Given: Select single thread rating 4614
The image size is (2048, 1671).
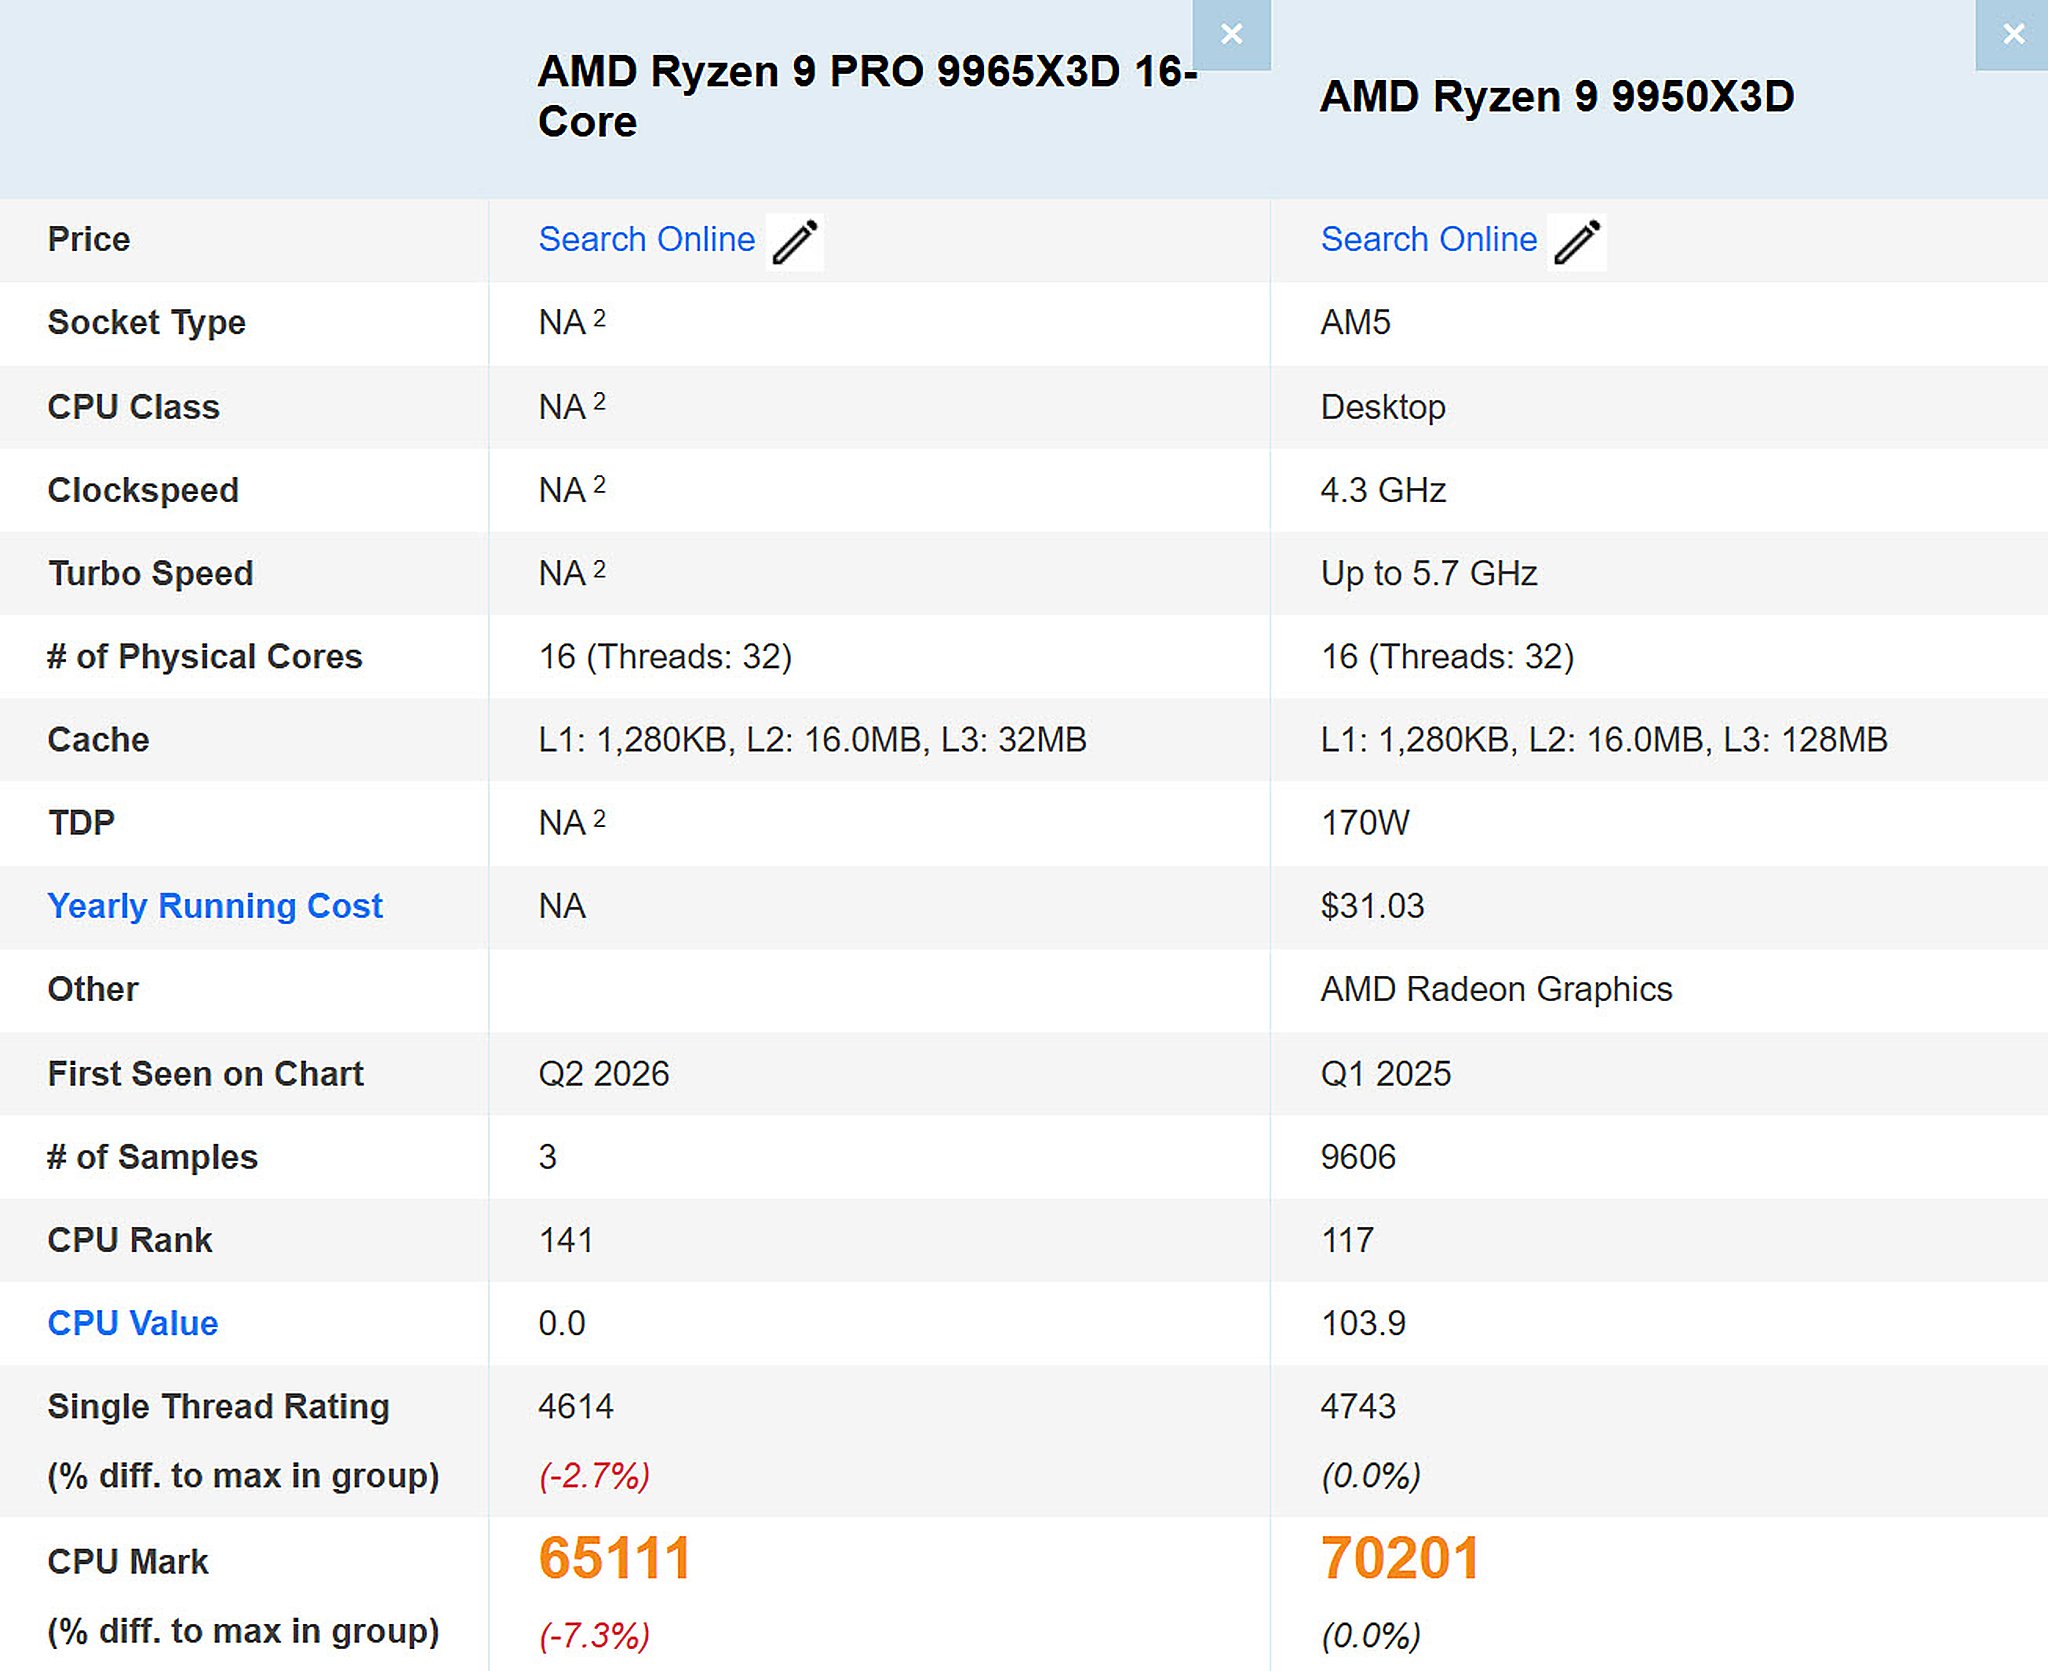Looking at the screenshot, I should coord(575,1406).
